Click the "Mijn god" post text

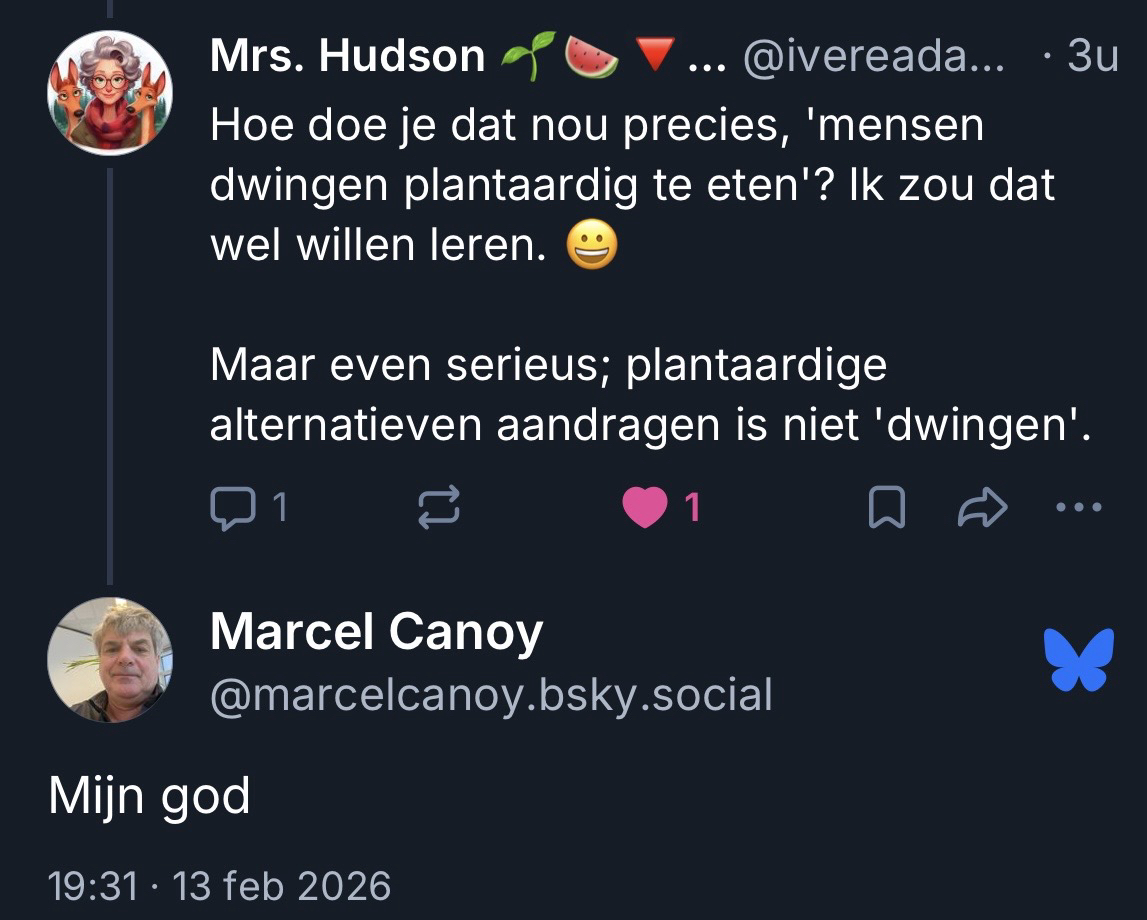149,797
